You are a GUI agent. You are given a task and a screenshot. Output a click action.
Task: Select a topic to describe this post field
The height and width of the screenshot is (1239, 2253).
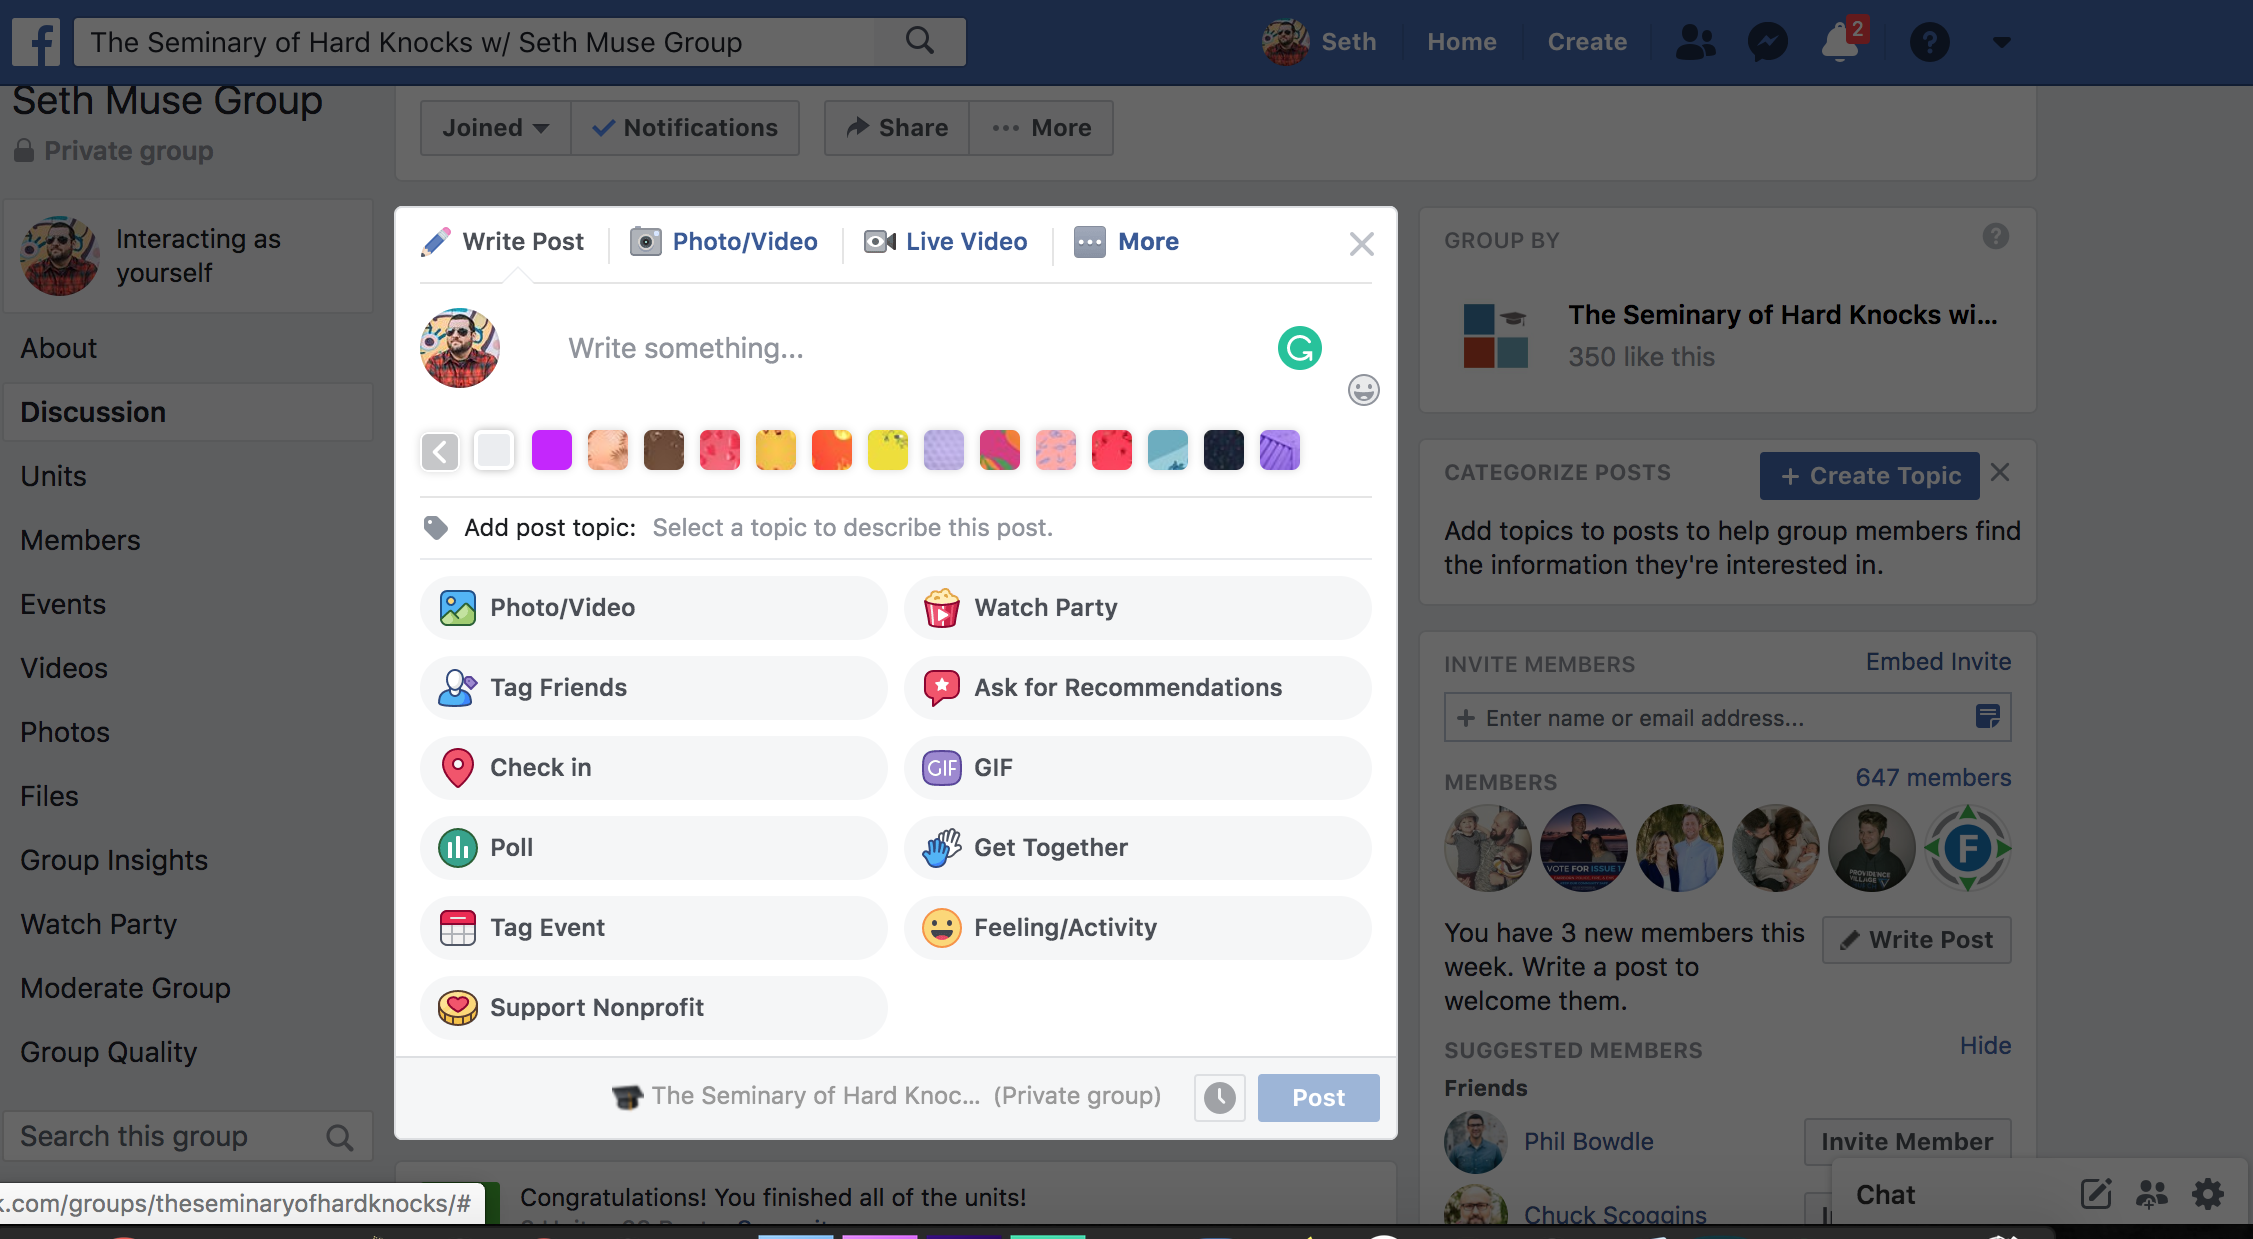853,528
